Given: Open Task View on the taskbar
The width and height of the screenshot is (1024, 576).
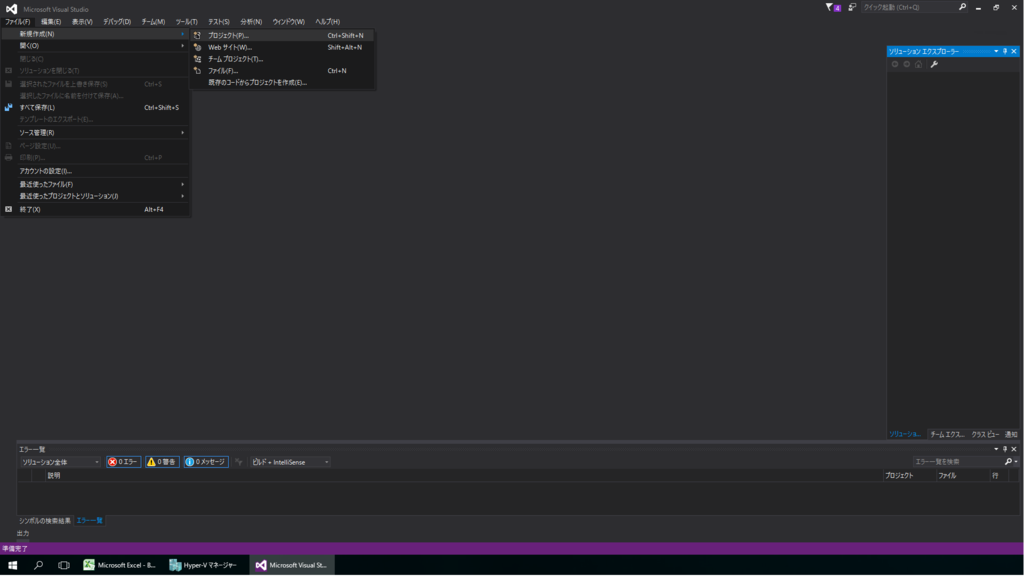Looking at the screenshot, I should click(63, 565).
